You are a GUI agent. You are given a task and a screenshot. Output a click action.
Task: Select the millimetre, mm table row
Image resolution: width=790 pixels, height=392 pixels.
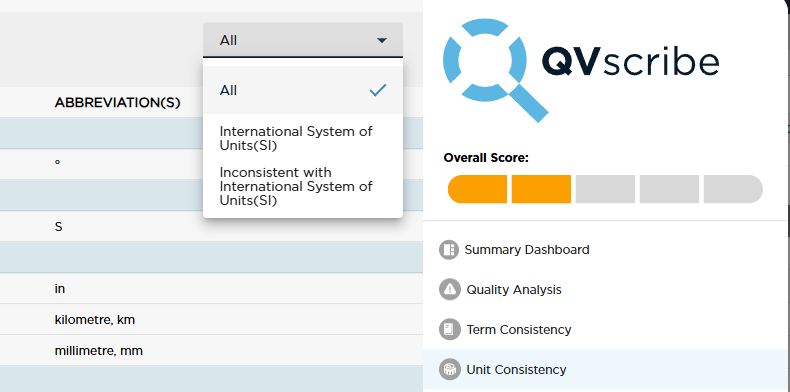(212, 350)
